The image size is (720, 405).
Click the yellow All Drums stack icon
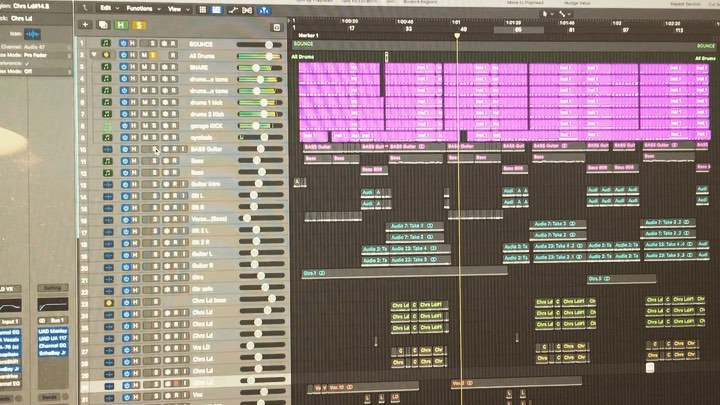pos(106,55)
